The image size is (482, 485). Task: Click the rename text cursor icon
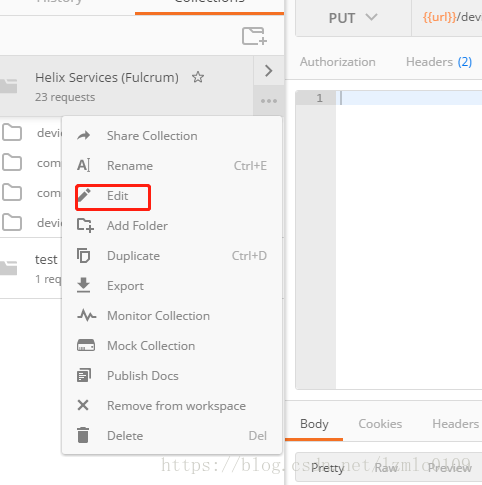pos(84,165)
